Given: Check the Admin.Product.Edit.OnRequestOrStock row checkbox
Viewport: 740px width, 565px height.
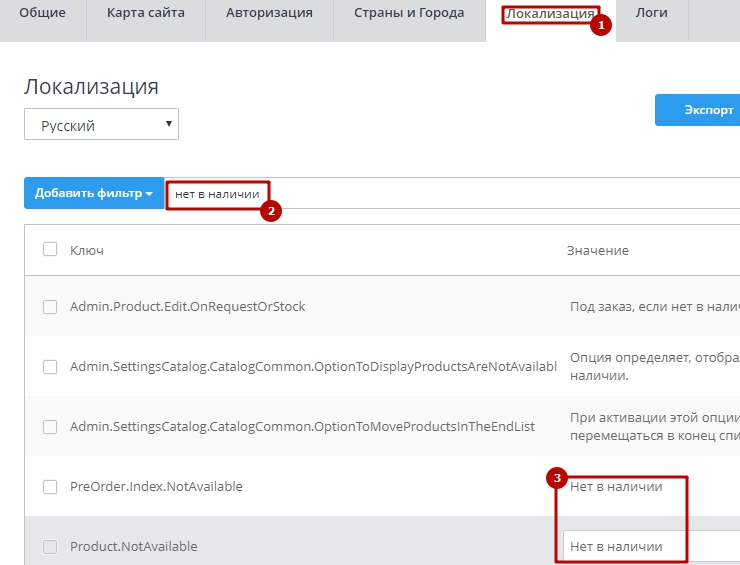Looking at the screenshot, I should click(50, 307).
